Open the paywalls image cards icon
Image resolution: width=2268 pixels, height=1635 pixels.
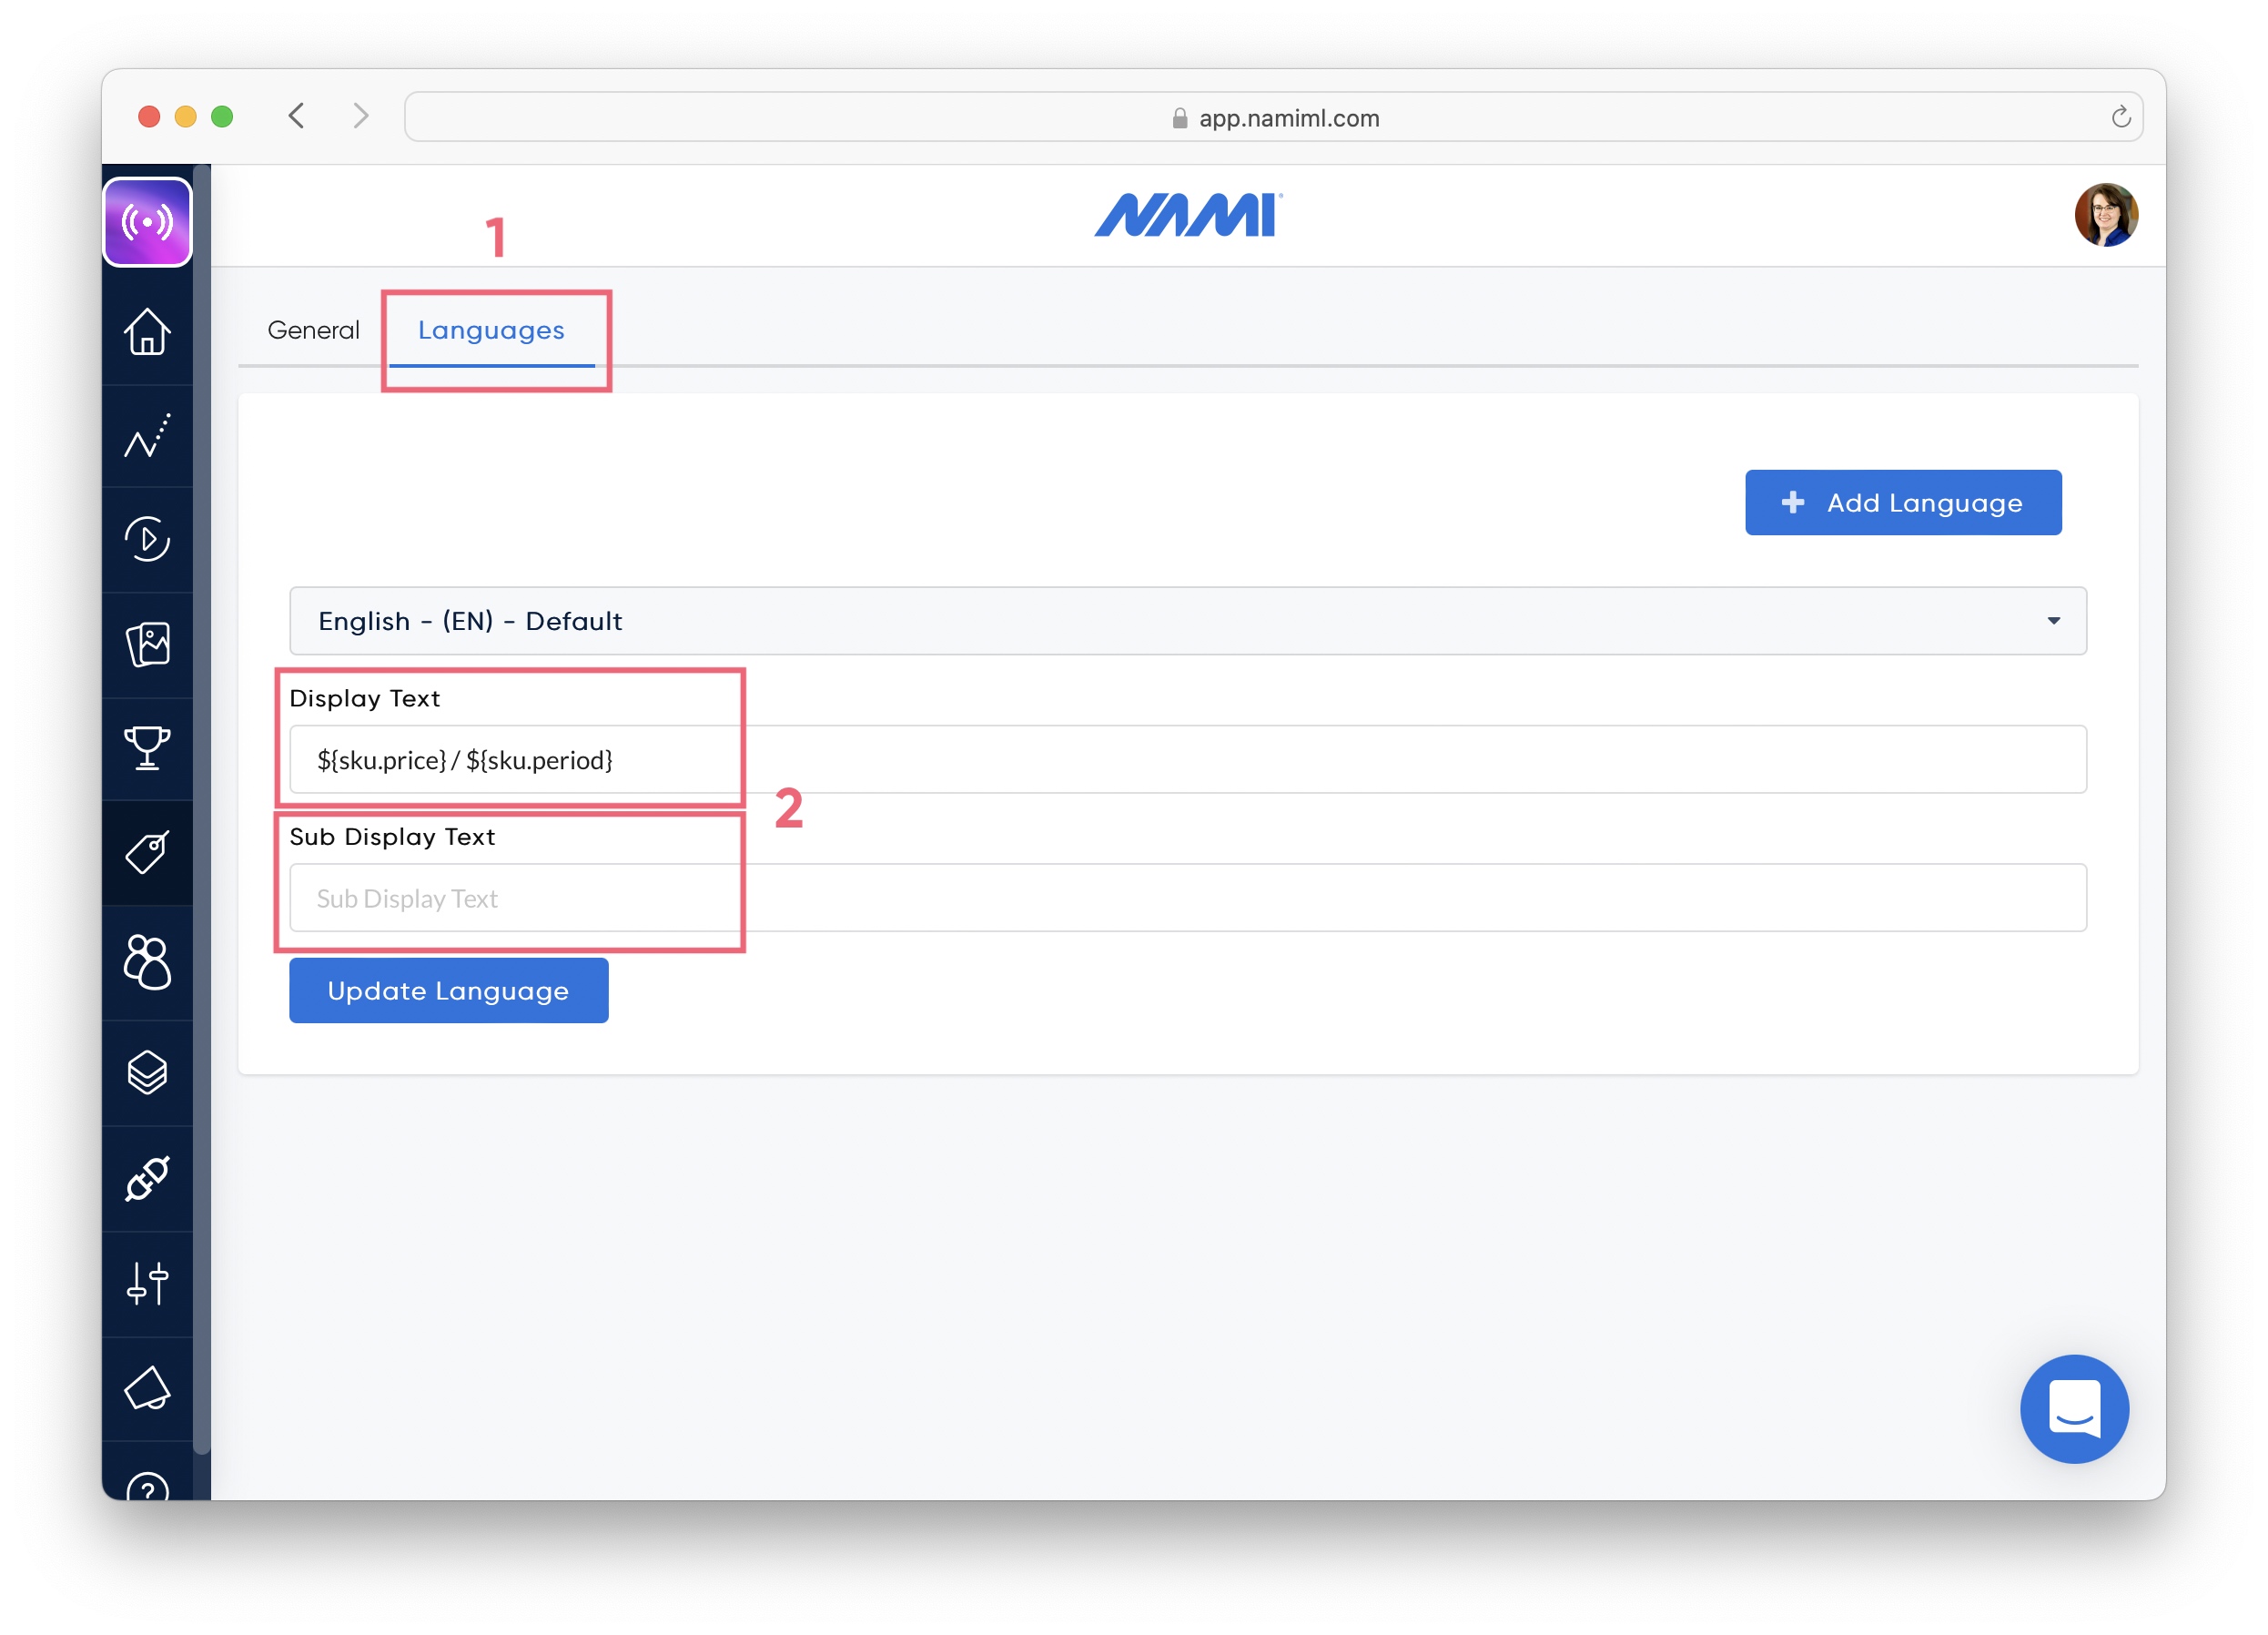(x=147, y=644)
